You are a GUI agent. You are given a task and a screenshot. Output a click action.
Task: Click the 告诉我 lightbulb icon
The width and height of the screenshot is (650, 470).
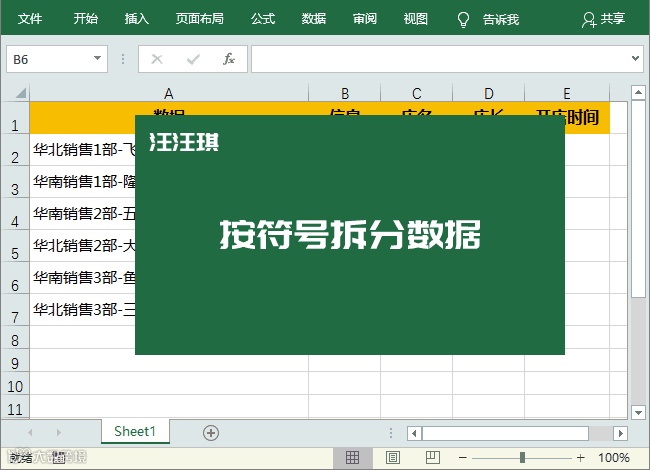click(463, 19)
